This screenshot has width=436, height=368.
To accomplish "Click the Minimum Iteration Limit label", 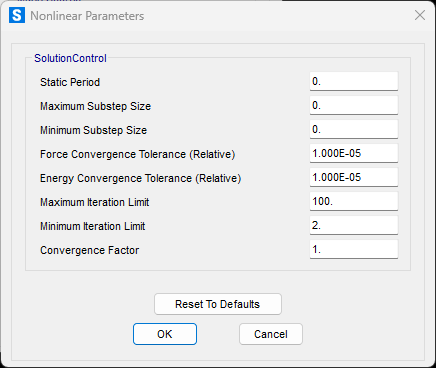I will pos(93,226).
